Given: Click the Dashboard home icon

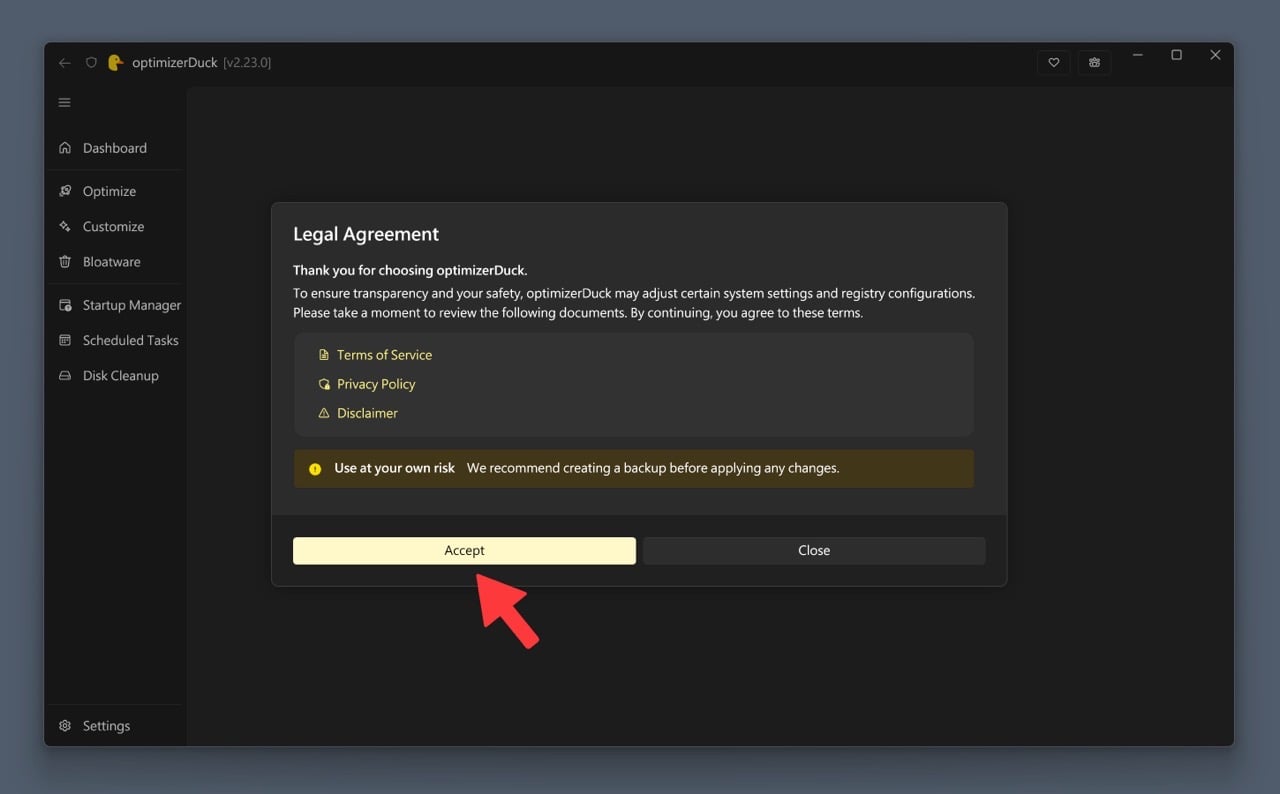Looking at the screenshot, I should point(65,148).
